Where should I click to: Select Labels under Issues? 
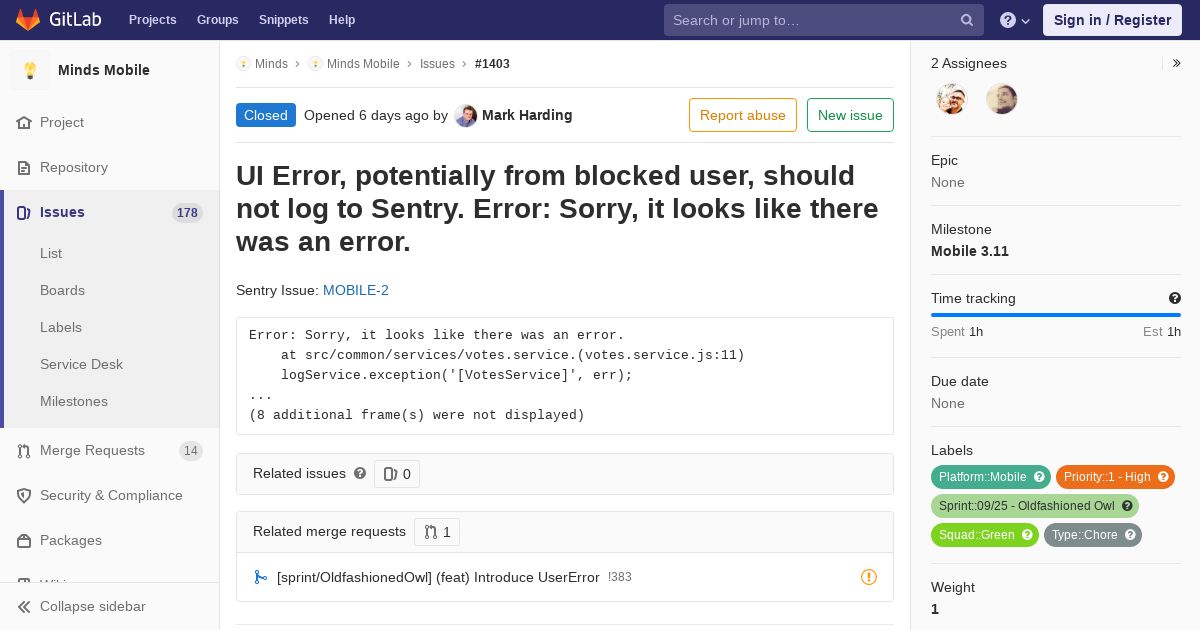[61, 327]
